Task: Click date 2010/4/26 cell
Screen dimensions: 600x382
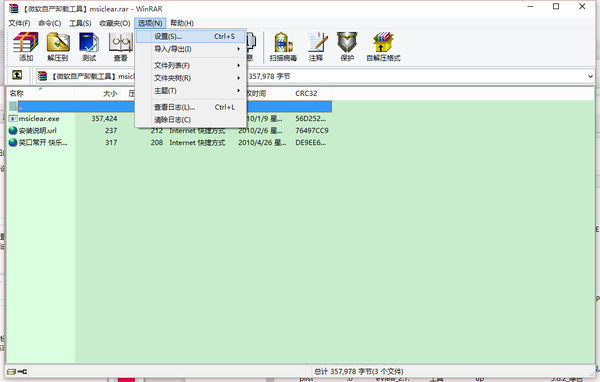Action: coord(262,142)
